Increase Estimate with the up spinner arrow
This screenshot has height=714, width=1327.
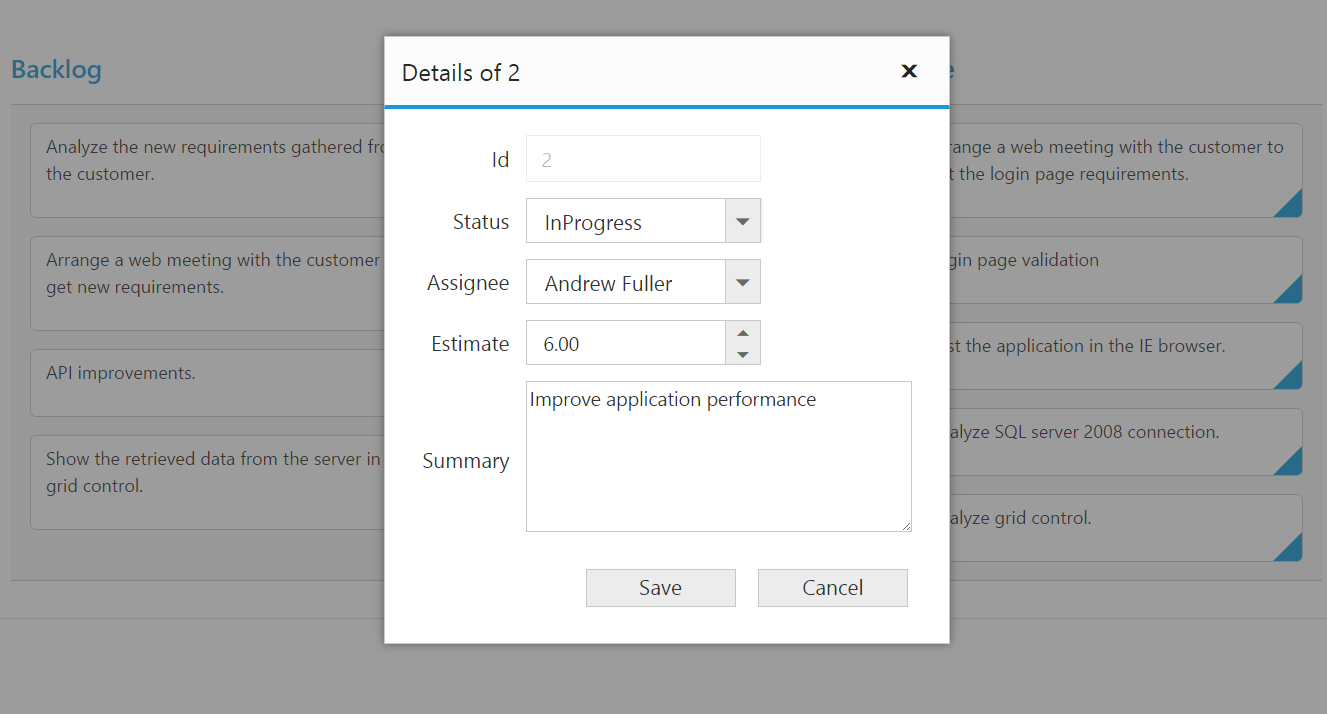click(x=742, y=333)
